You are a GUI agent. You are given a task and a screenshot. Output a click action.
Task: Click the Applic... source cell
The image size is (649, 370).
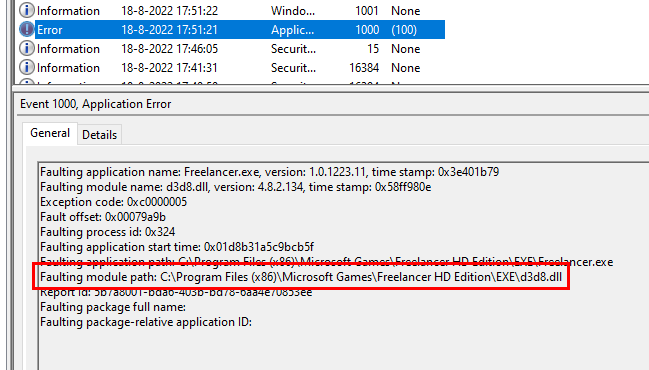click(292, 30)
